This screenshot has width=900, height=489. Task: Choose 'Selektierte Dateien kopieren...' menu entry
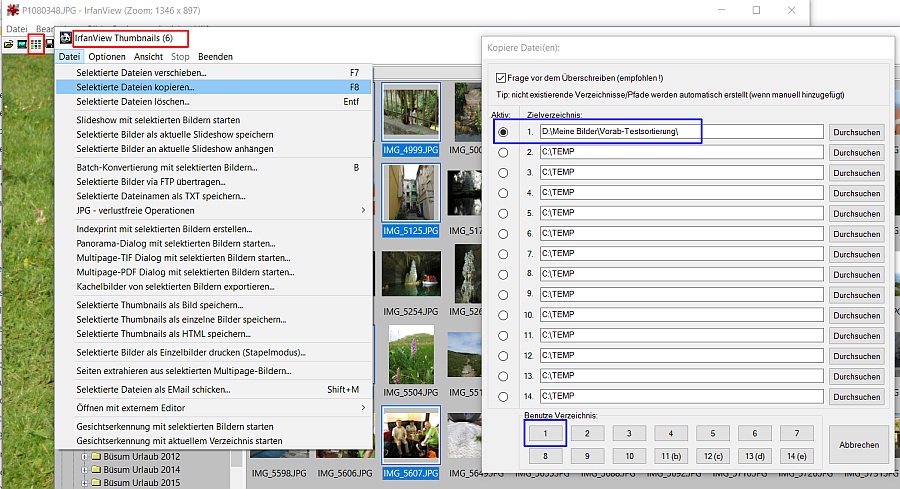(135, 87)
